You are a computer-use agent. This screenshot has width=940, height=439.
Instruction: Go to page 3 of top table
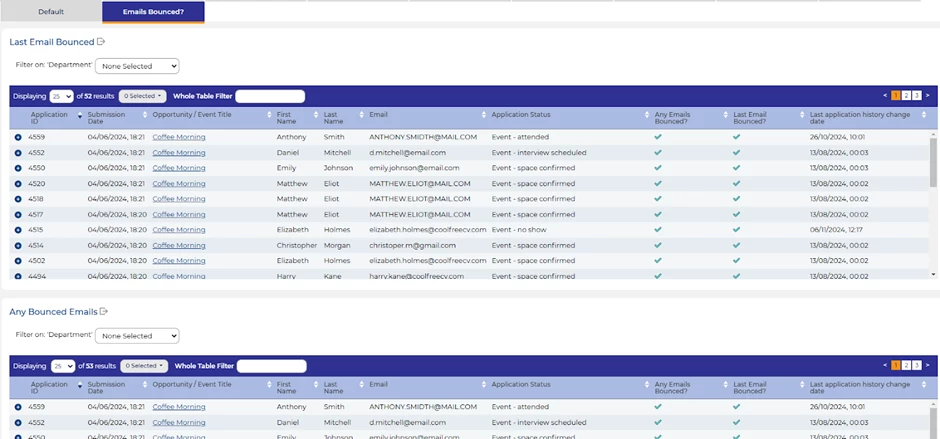tap(917, 95)
